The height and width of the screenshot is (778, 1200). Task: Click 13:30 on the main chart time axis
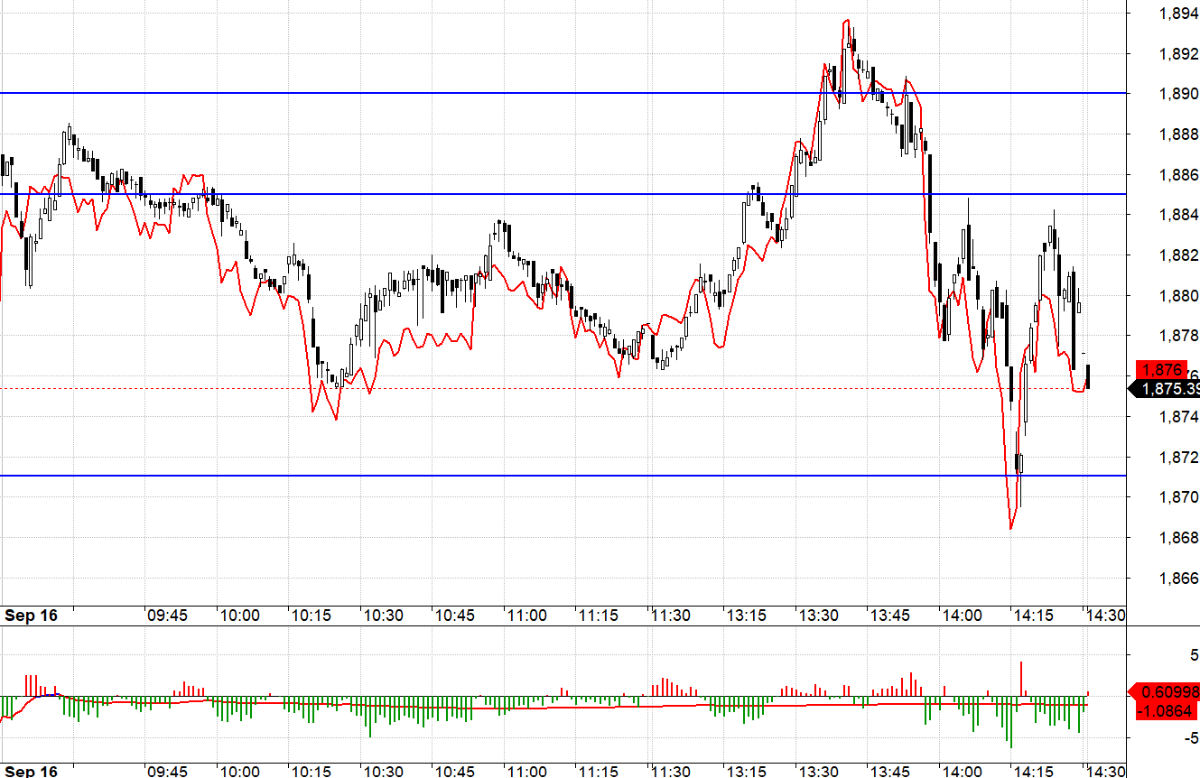point(816,616)
